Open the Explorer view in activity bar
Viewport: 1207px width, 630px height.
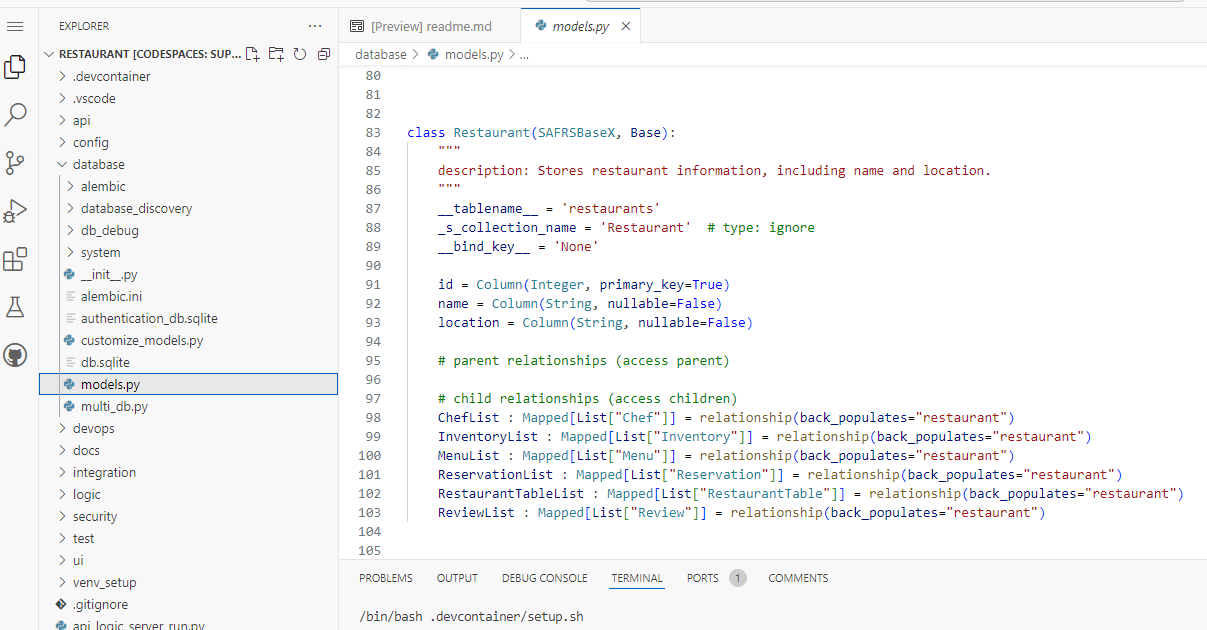(15, 67)
